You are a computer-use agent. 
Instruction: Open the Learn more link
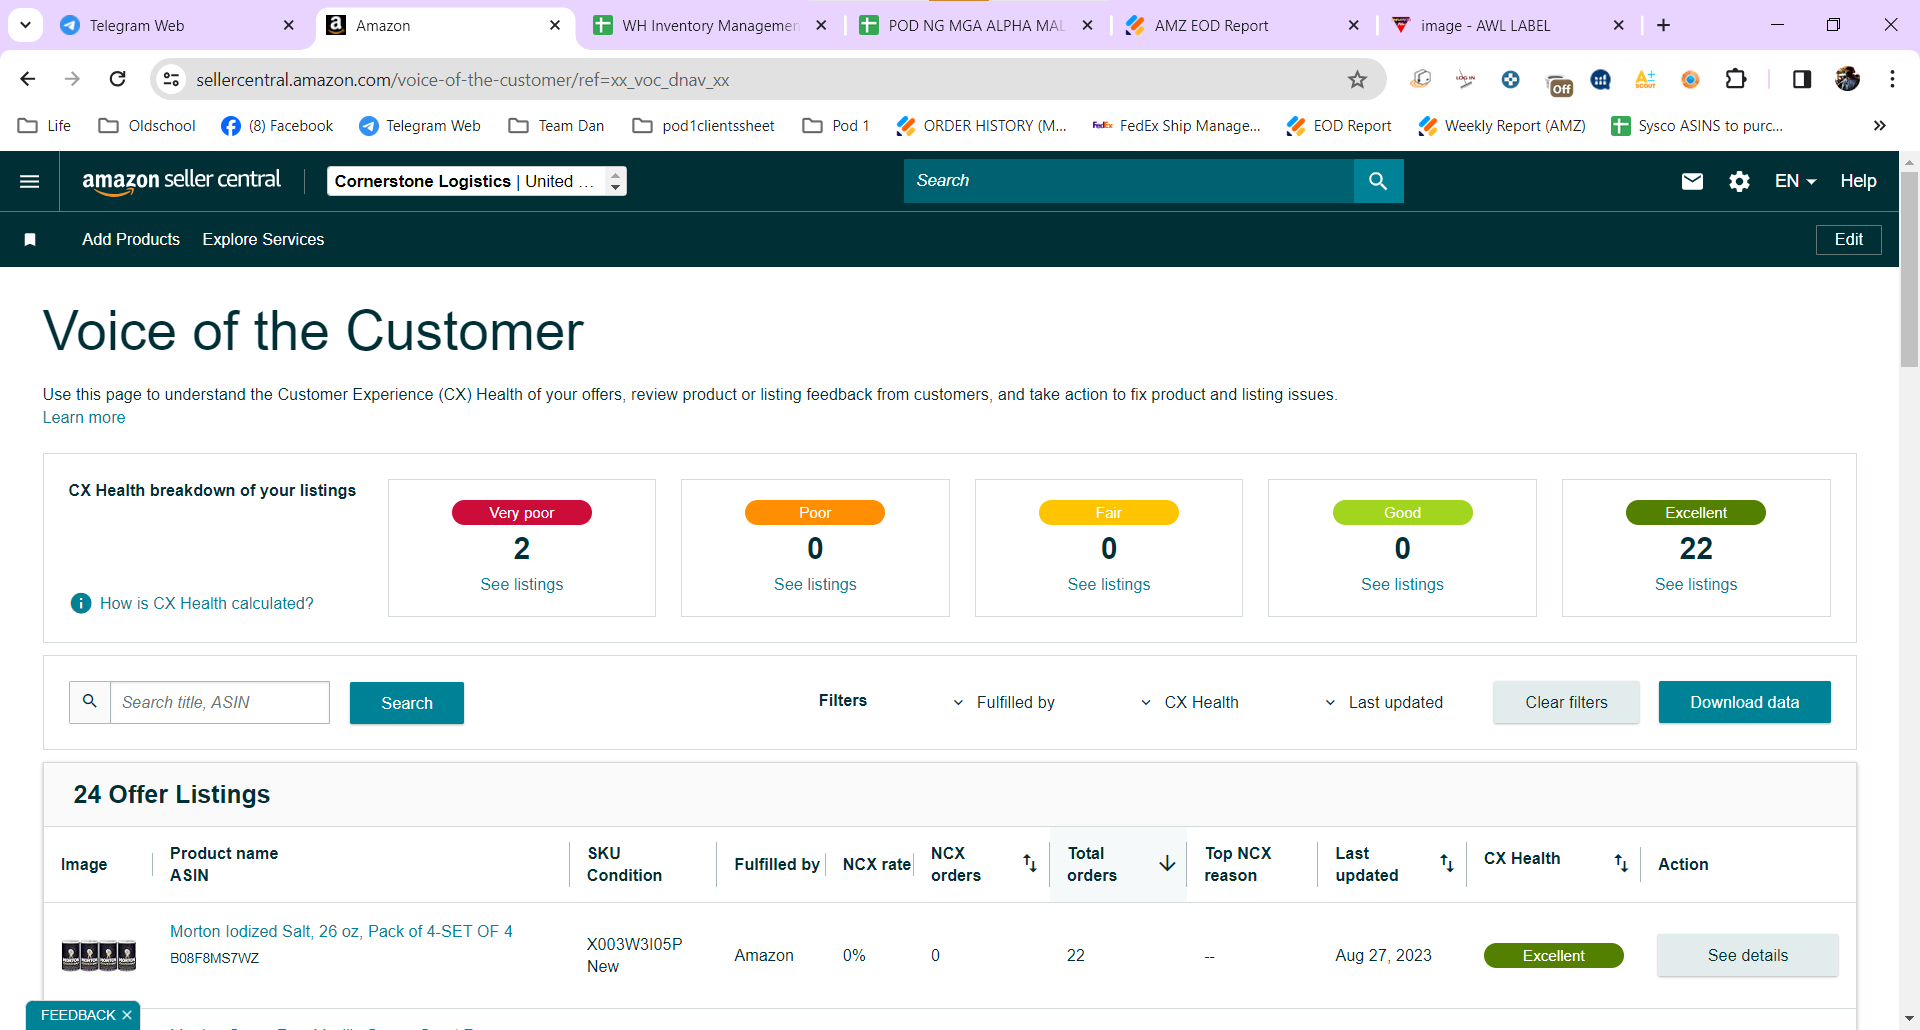point(84,417)
